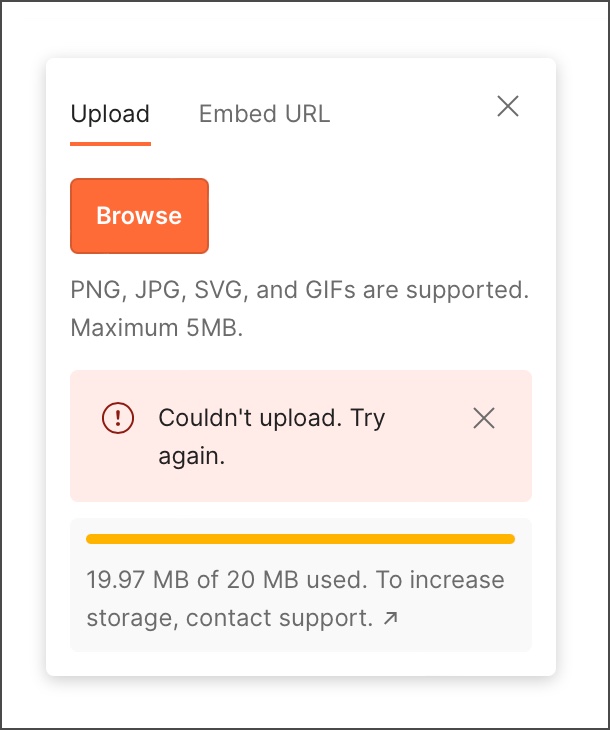Image resolution: width=610 pixels, height=730 pixels.
Task: Click the orange Browse button
Action: (x=139, y=216)
